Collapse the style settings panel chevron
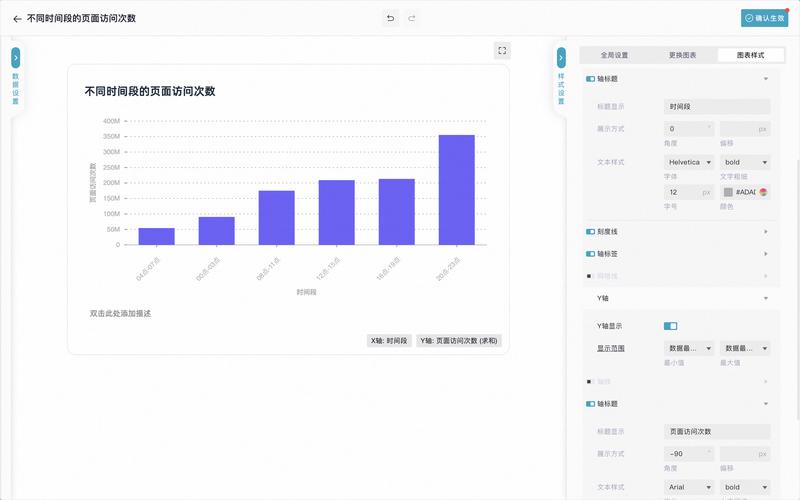 (561, 58)
